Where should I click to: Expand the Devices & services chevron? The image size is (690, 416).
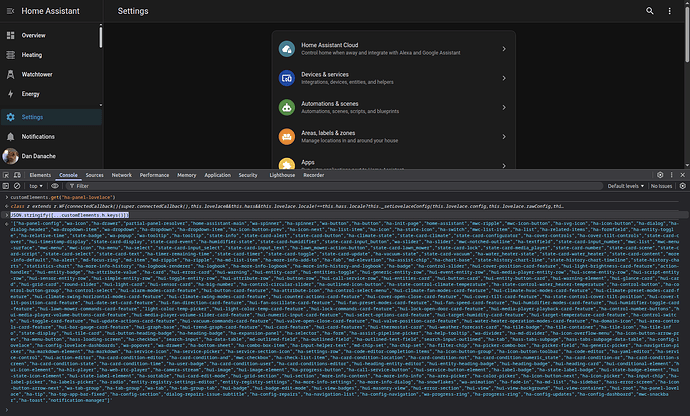[x=504, y=78]
